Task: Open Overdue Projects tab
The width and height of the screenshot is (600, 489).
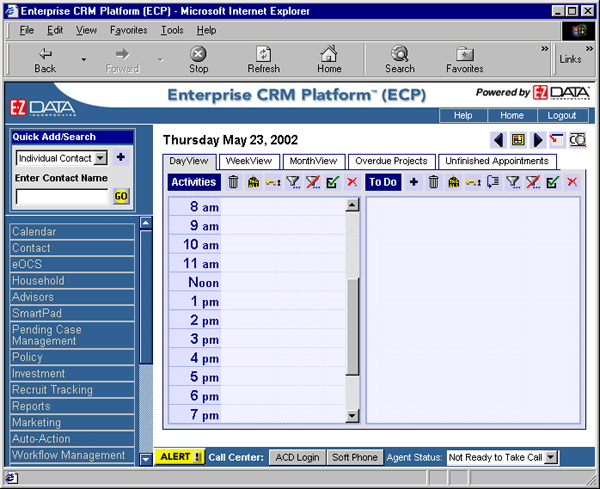Action: coord(391,161)
